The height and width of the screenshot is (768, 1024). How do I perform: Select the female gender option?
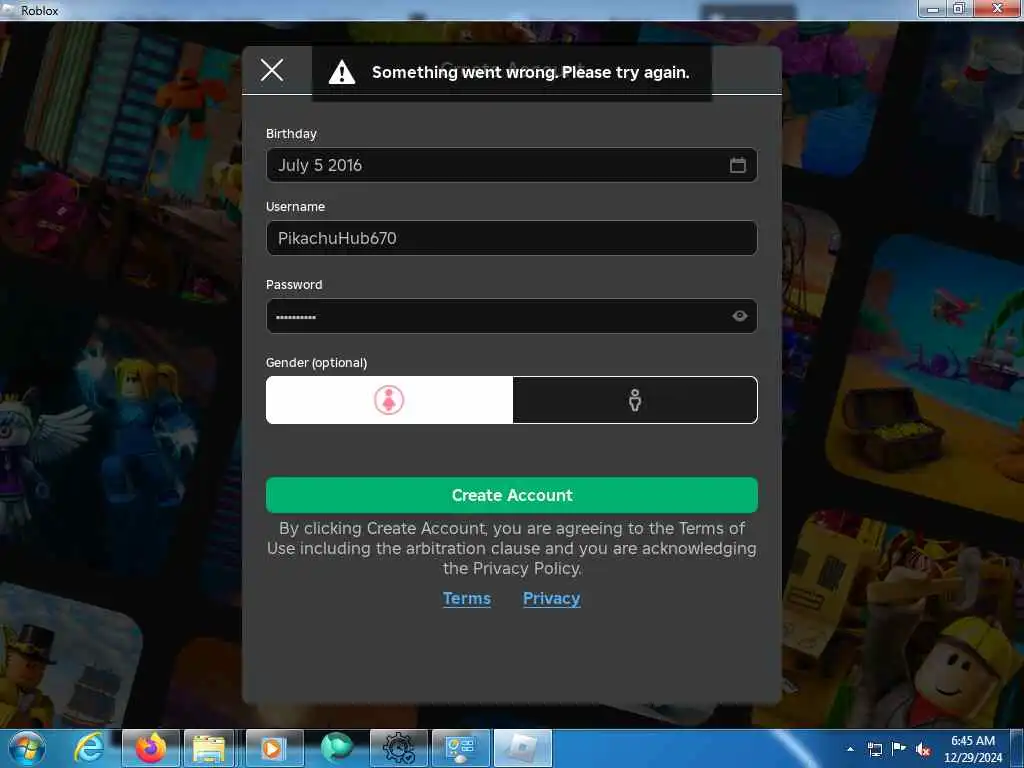389,400
